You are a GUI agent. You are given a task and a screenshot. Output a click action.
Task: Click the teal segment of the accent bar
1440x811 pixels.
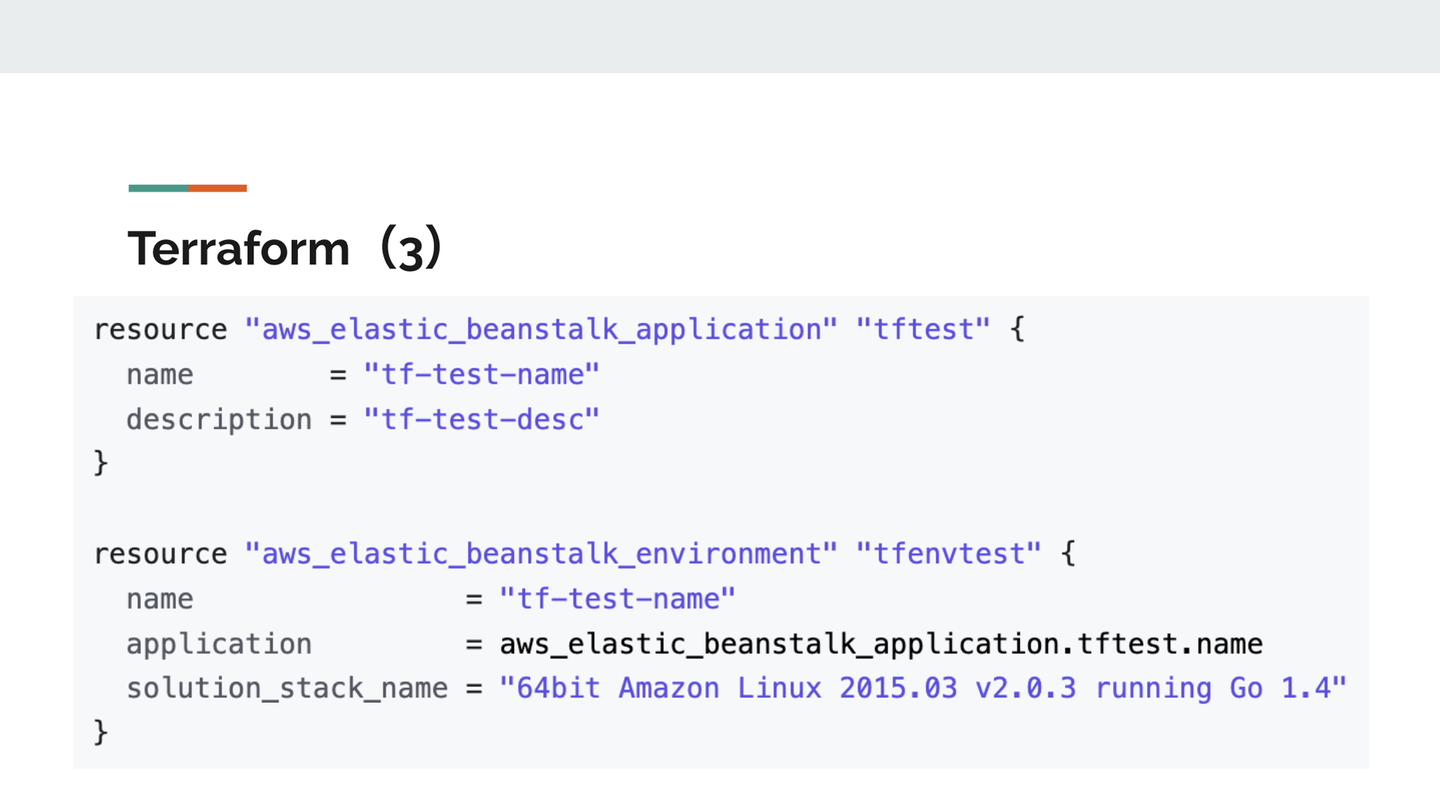point(158,188)
